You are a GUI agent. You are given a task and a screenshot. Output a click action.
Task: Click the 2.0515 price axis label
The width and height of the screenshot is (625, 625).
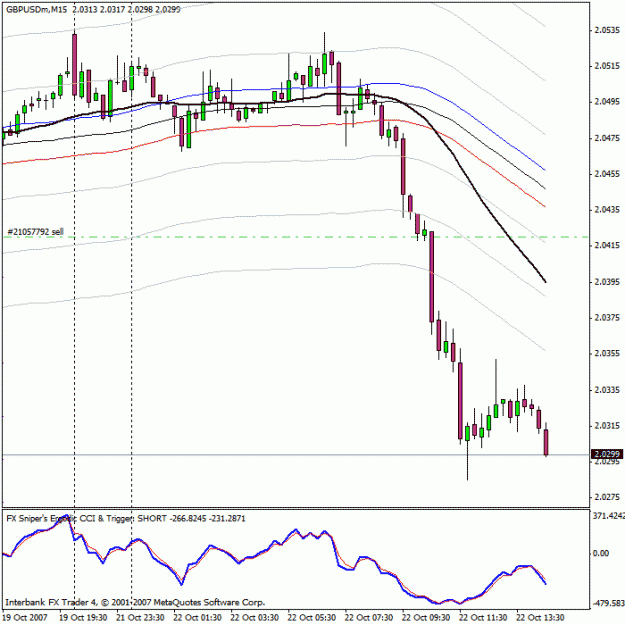pos(607,66)
